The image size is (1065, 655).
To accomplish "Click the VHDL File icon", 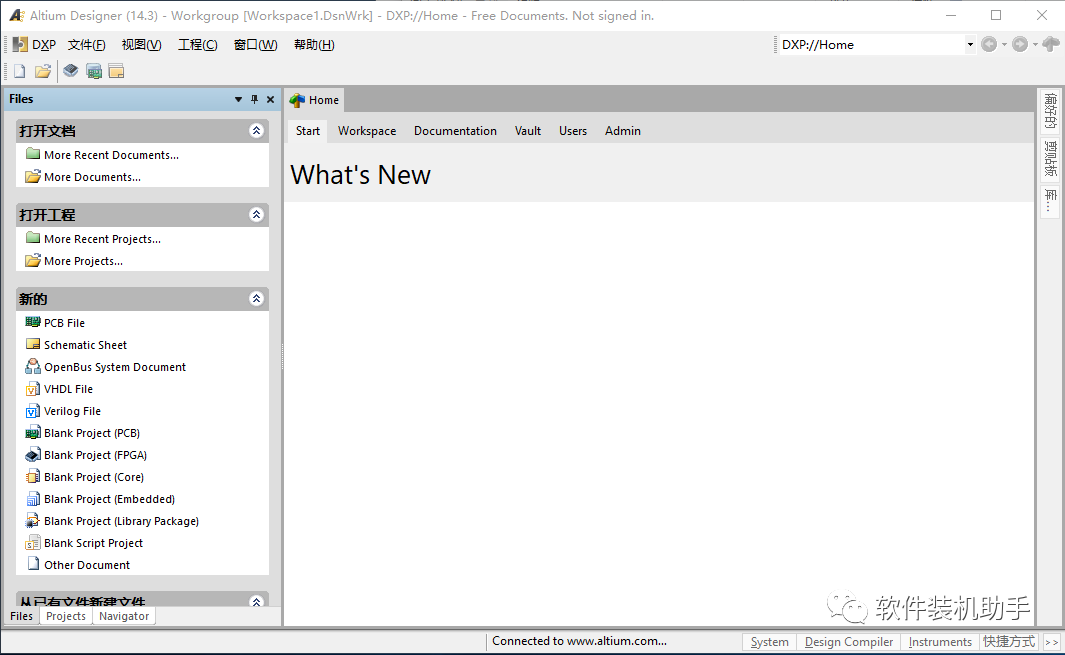I will [x=33, y=389].
